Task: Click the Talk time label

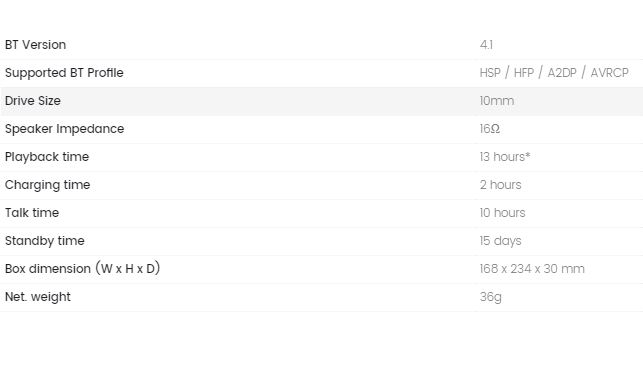Action: click(x=32, y=213)
